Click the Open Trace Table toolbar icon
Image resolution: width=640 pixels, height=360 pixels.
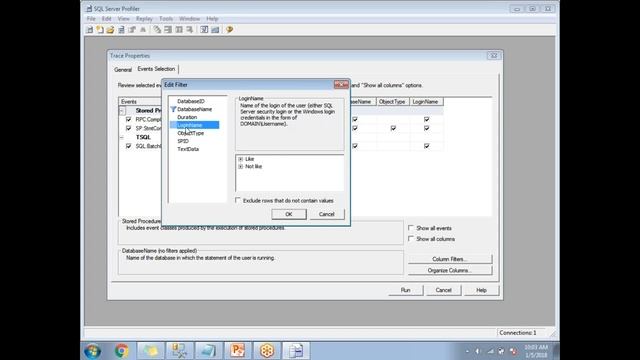point(121,30)
